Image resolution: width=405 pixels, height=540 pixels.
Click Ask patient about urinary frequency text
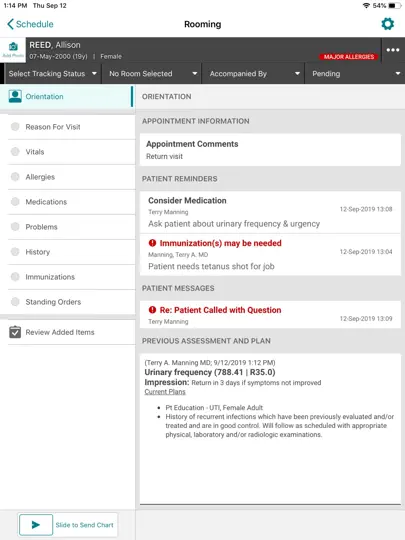[234, 224]
